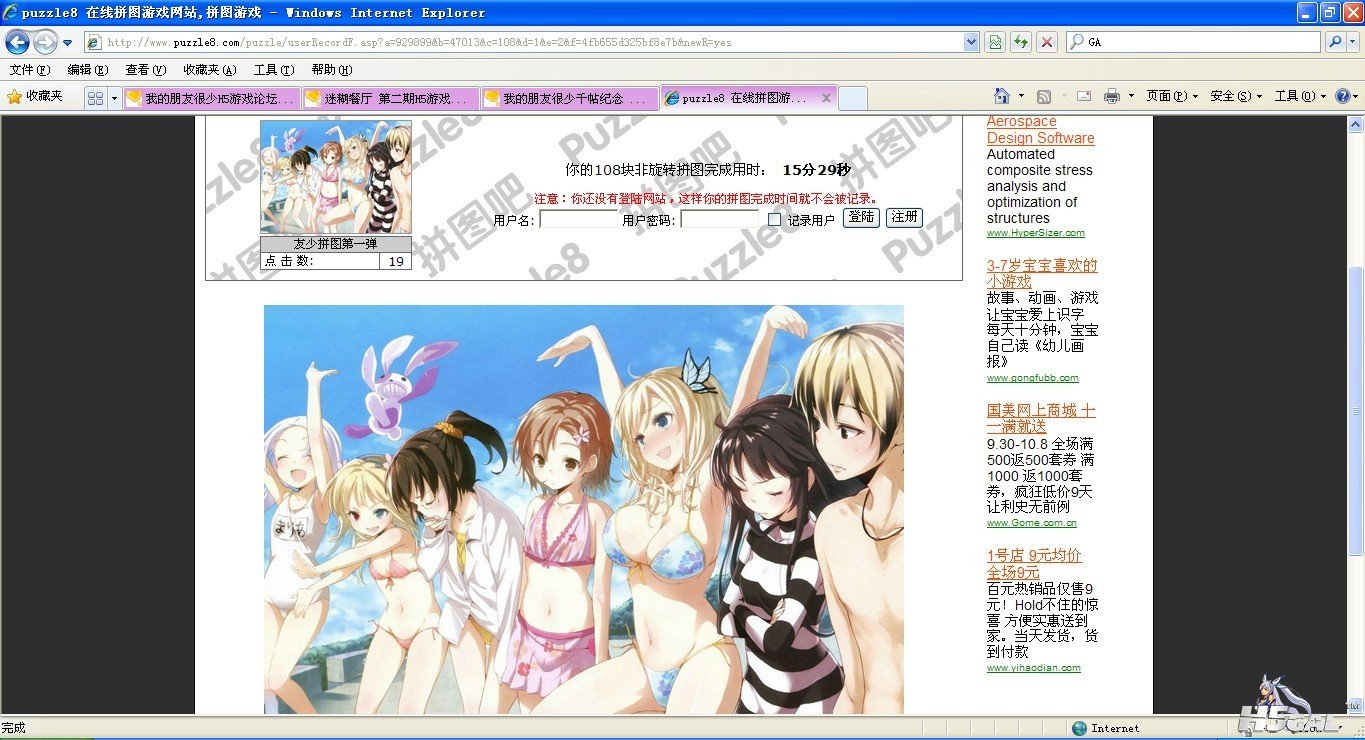Viewport: 1365px width, 740px height.
Task: Print the page with the printer icon
Action: [x=1111, y=96]
